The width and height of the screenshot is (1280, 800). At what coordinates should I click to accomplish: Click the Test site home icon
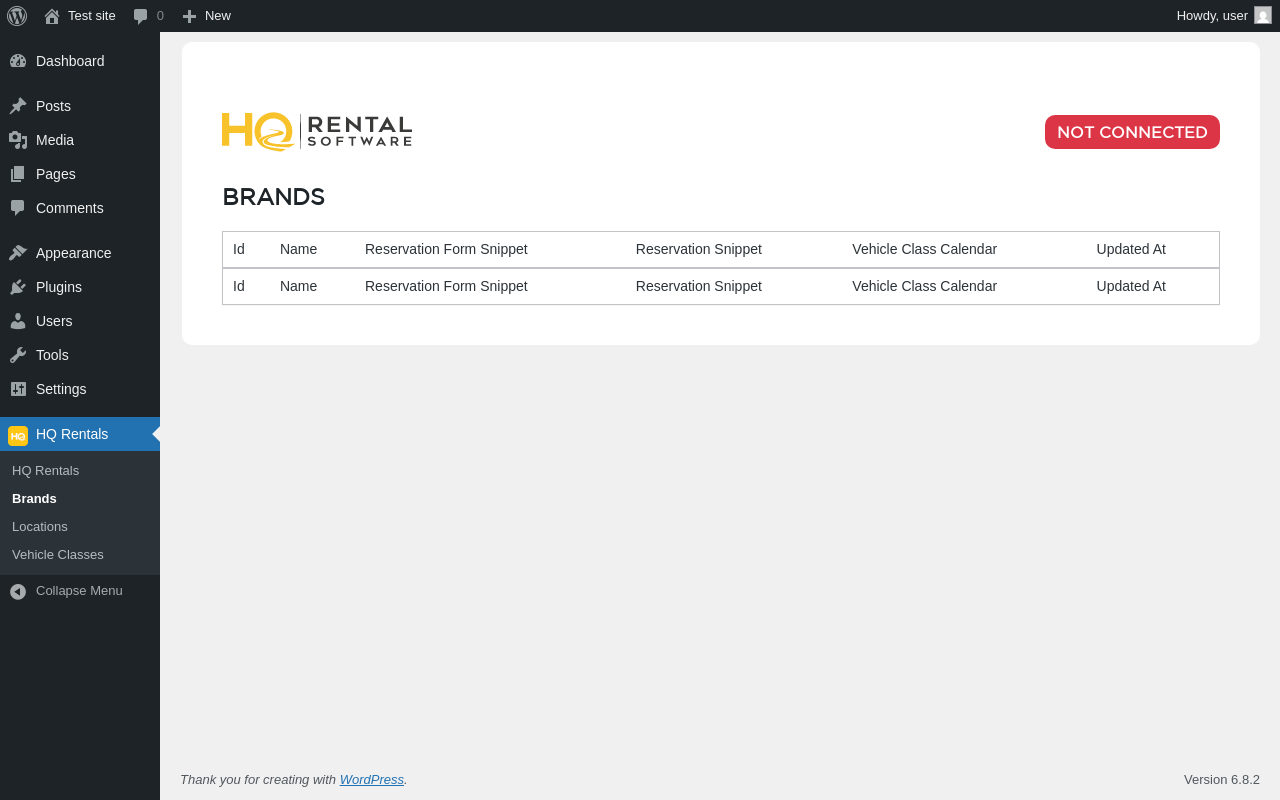(x=52, y=16)
